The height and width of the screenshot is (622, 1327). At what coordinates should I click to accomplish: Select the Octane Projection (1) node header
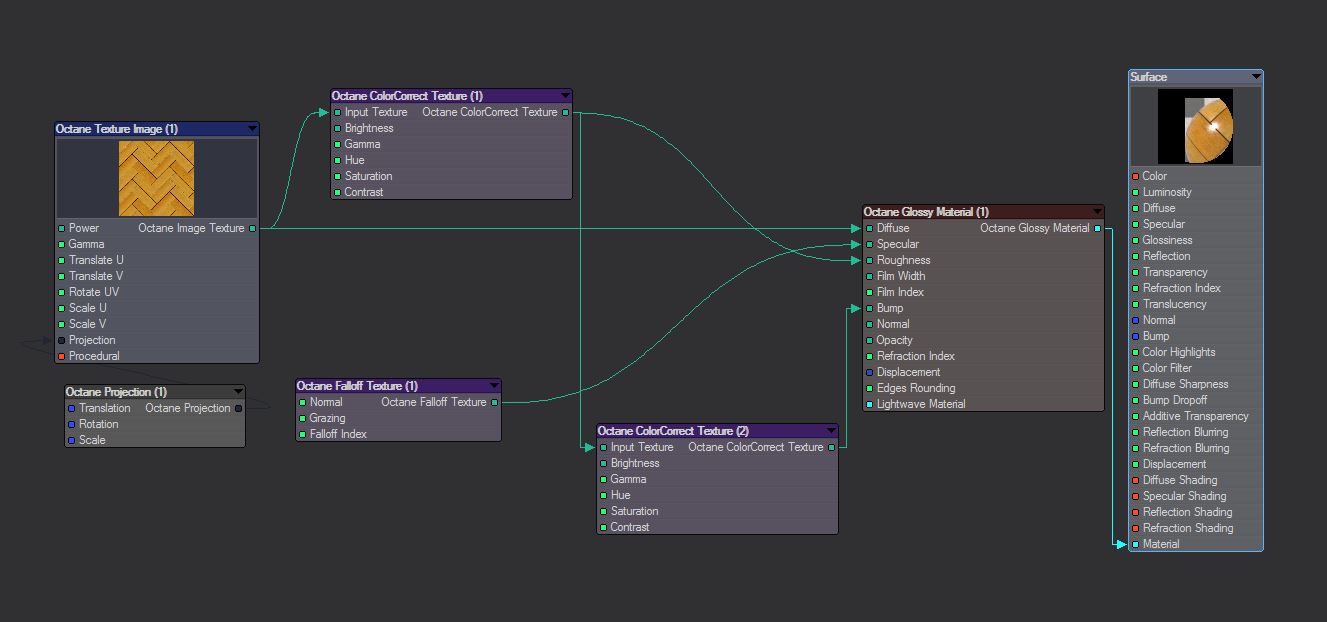154,392
